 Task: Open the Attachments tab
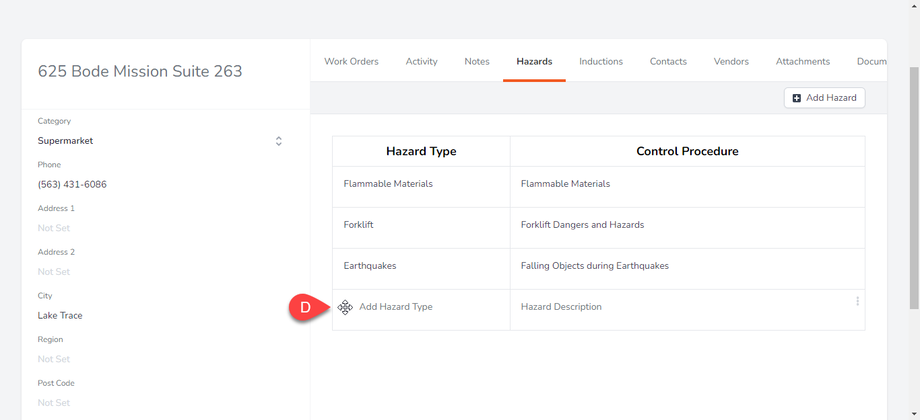802,62
